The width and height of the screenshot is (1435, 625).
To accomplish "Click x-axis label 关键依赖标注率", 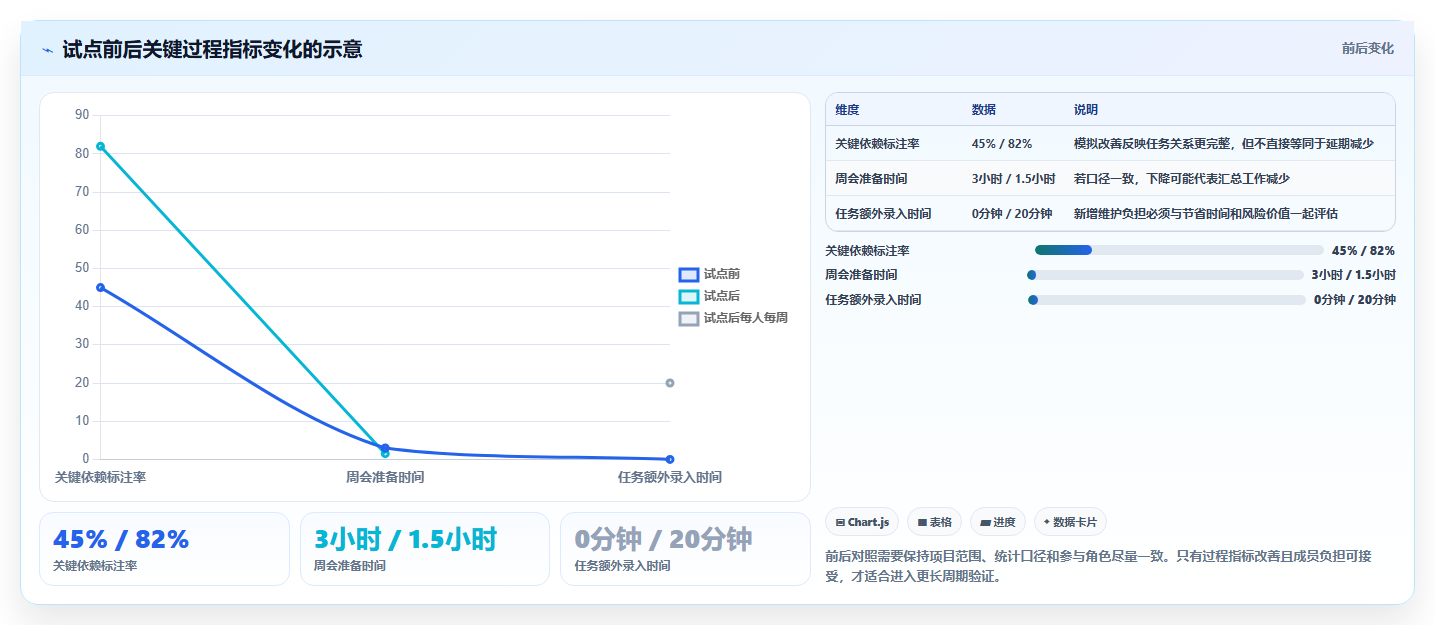I will [100, 477].
